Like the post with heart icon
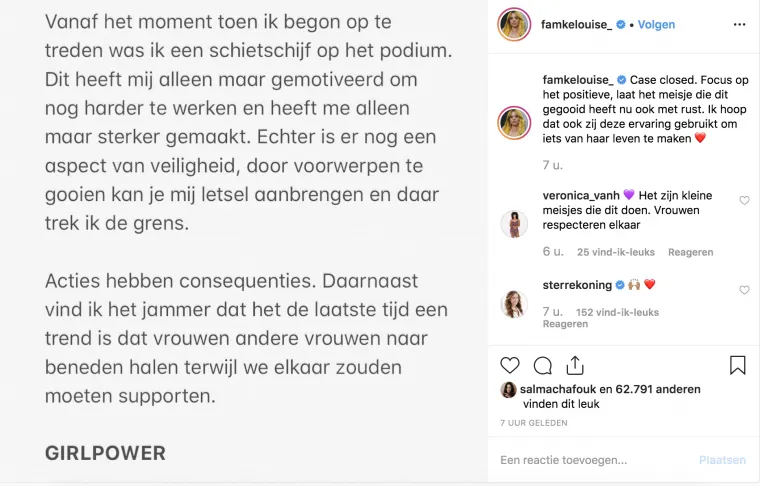Screen dimensions: 760x486 click(510, 365)
